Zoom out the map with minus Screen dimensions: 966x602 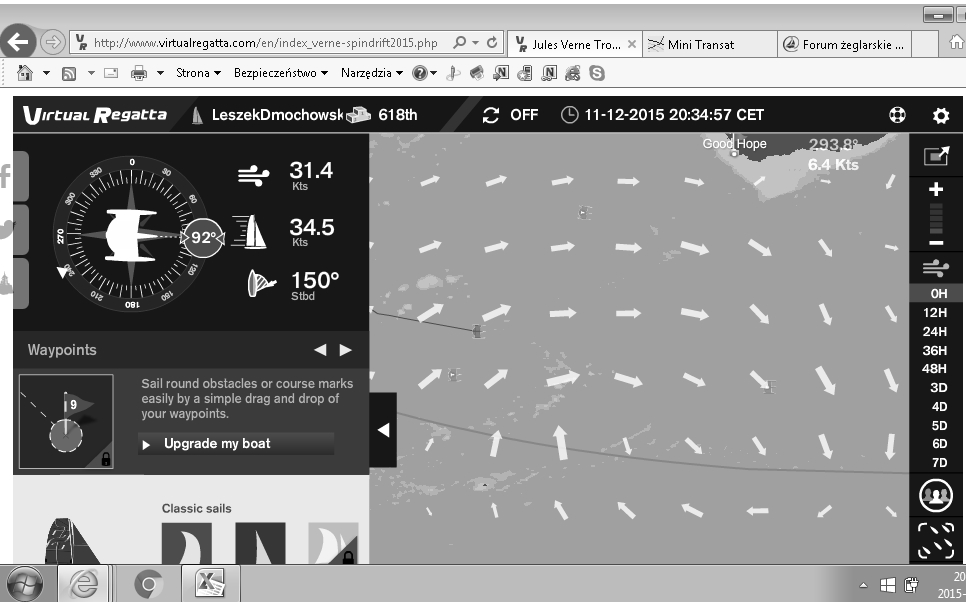[936, 243]
